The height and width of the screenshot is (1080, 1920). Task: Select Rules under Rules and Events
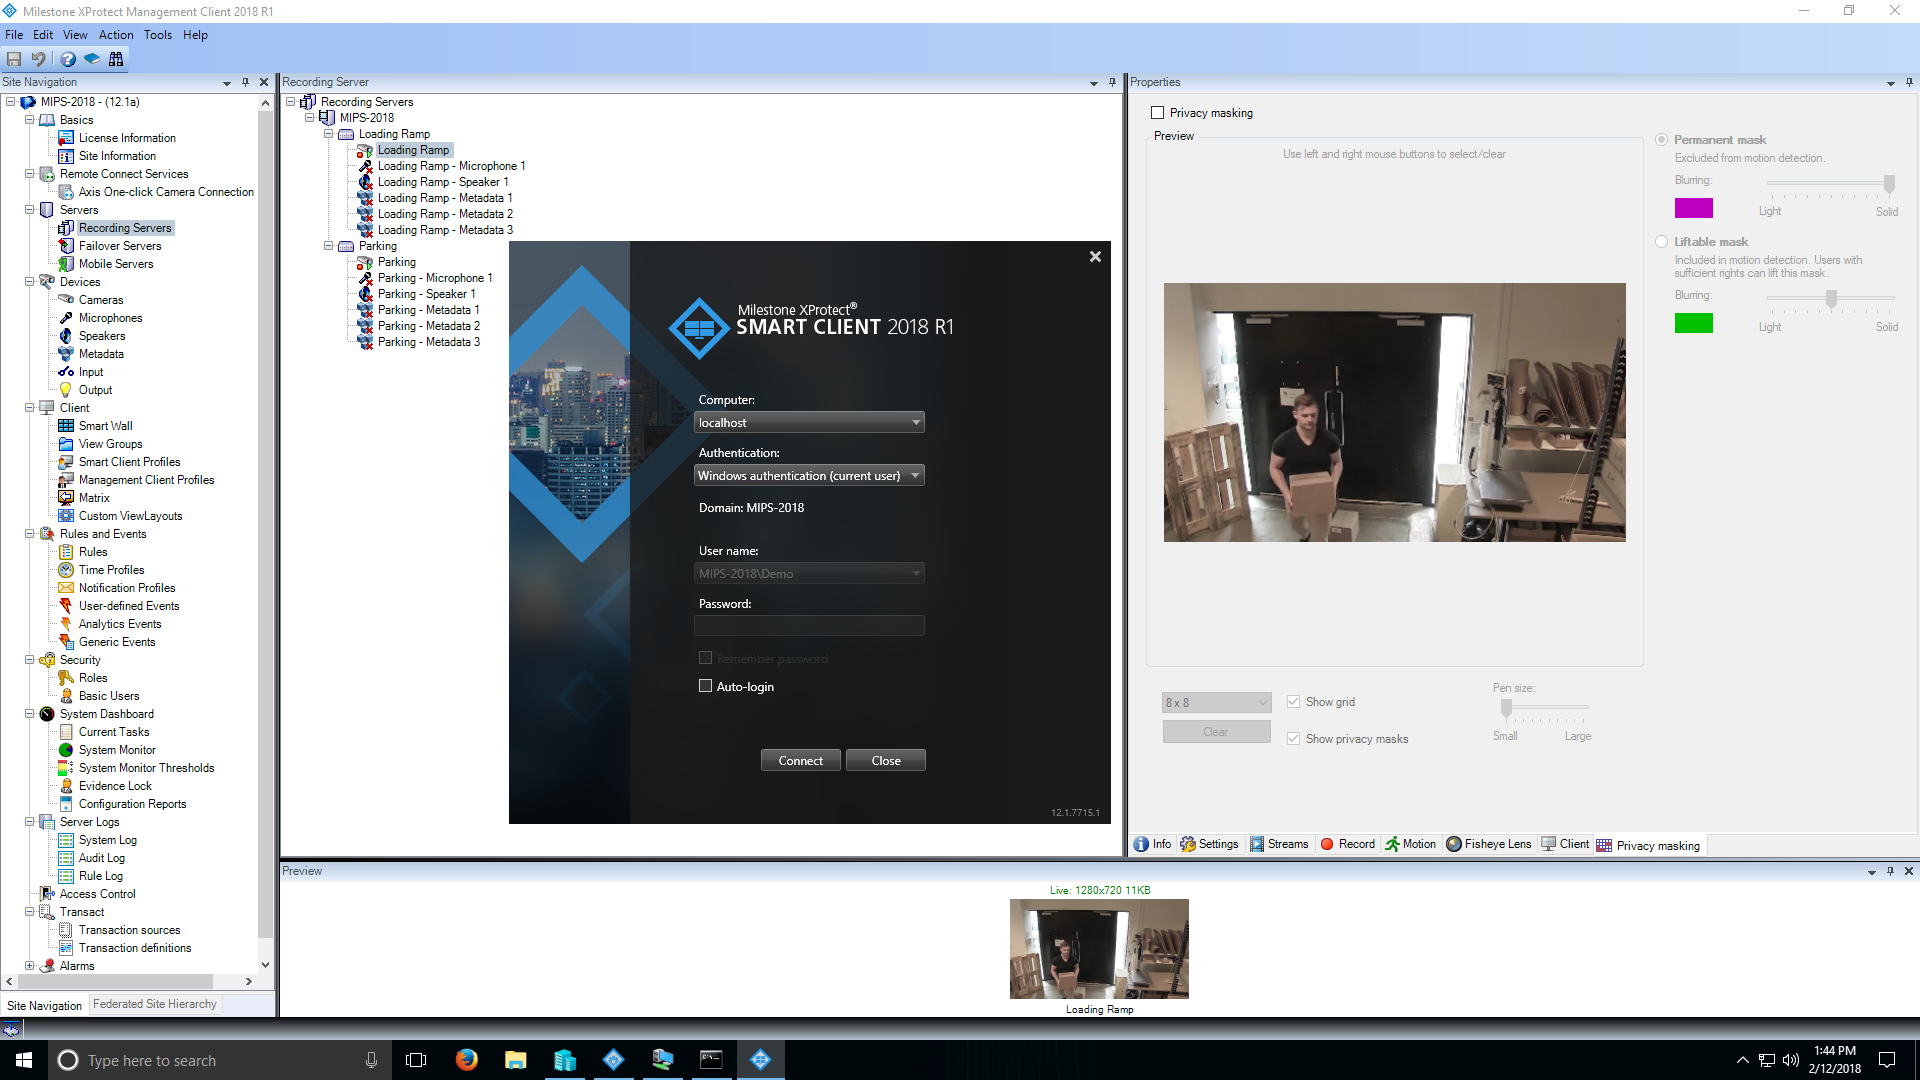(x=91, y=551)
